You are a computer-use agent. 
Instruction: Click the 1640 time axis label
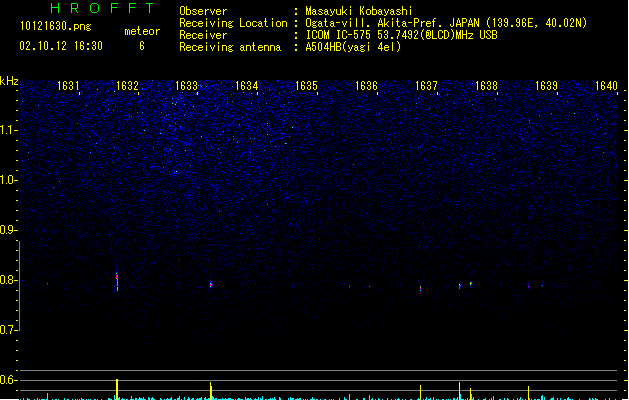click(606, 86)
